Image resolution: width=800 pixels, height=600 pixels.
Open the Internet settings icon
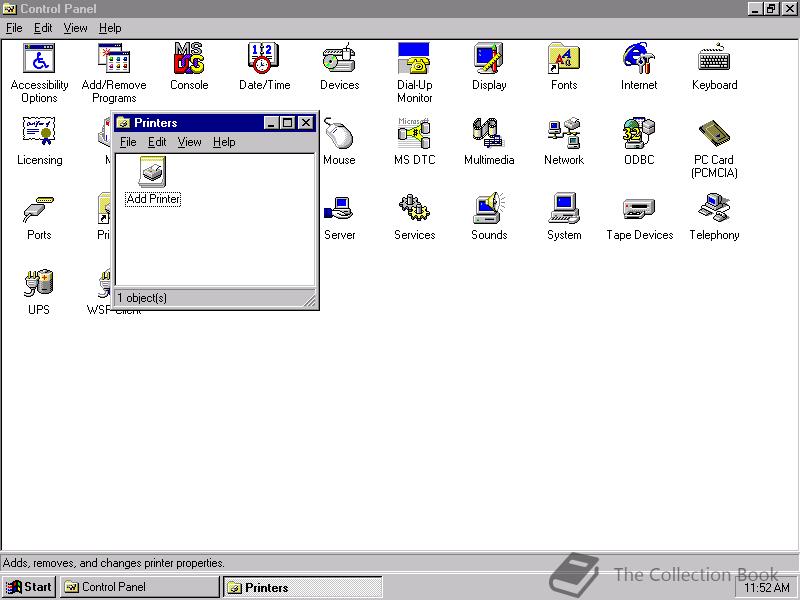(x=639, y=67)
